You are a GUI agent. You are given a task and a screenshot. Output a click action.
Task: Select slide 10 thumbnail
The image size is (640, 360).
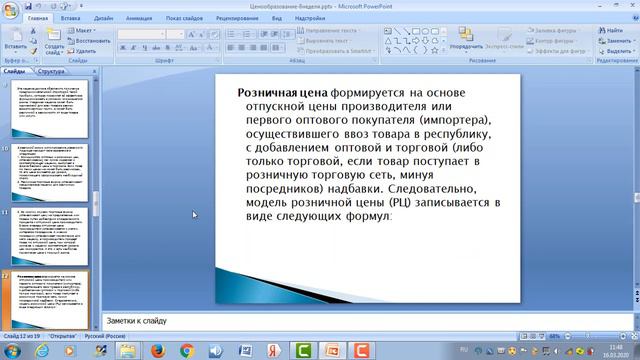(49, 173)
